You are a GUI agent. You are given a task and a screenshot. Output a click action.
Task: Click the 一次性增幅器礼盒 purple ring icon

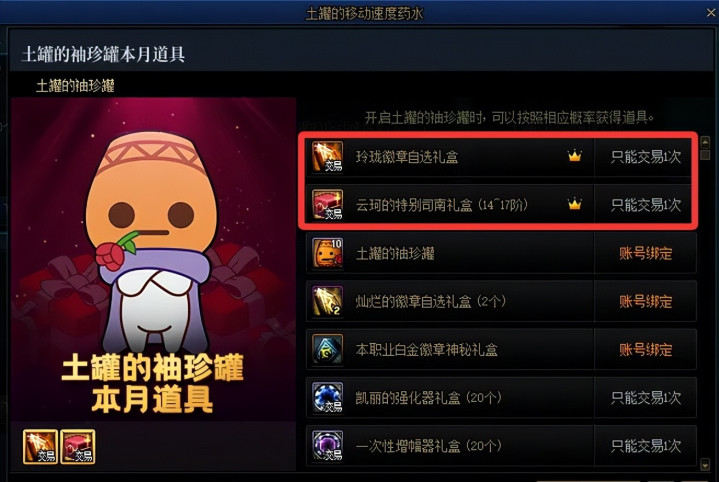point(327,445)
